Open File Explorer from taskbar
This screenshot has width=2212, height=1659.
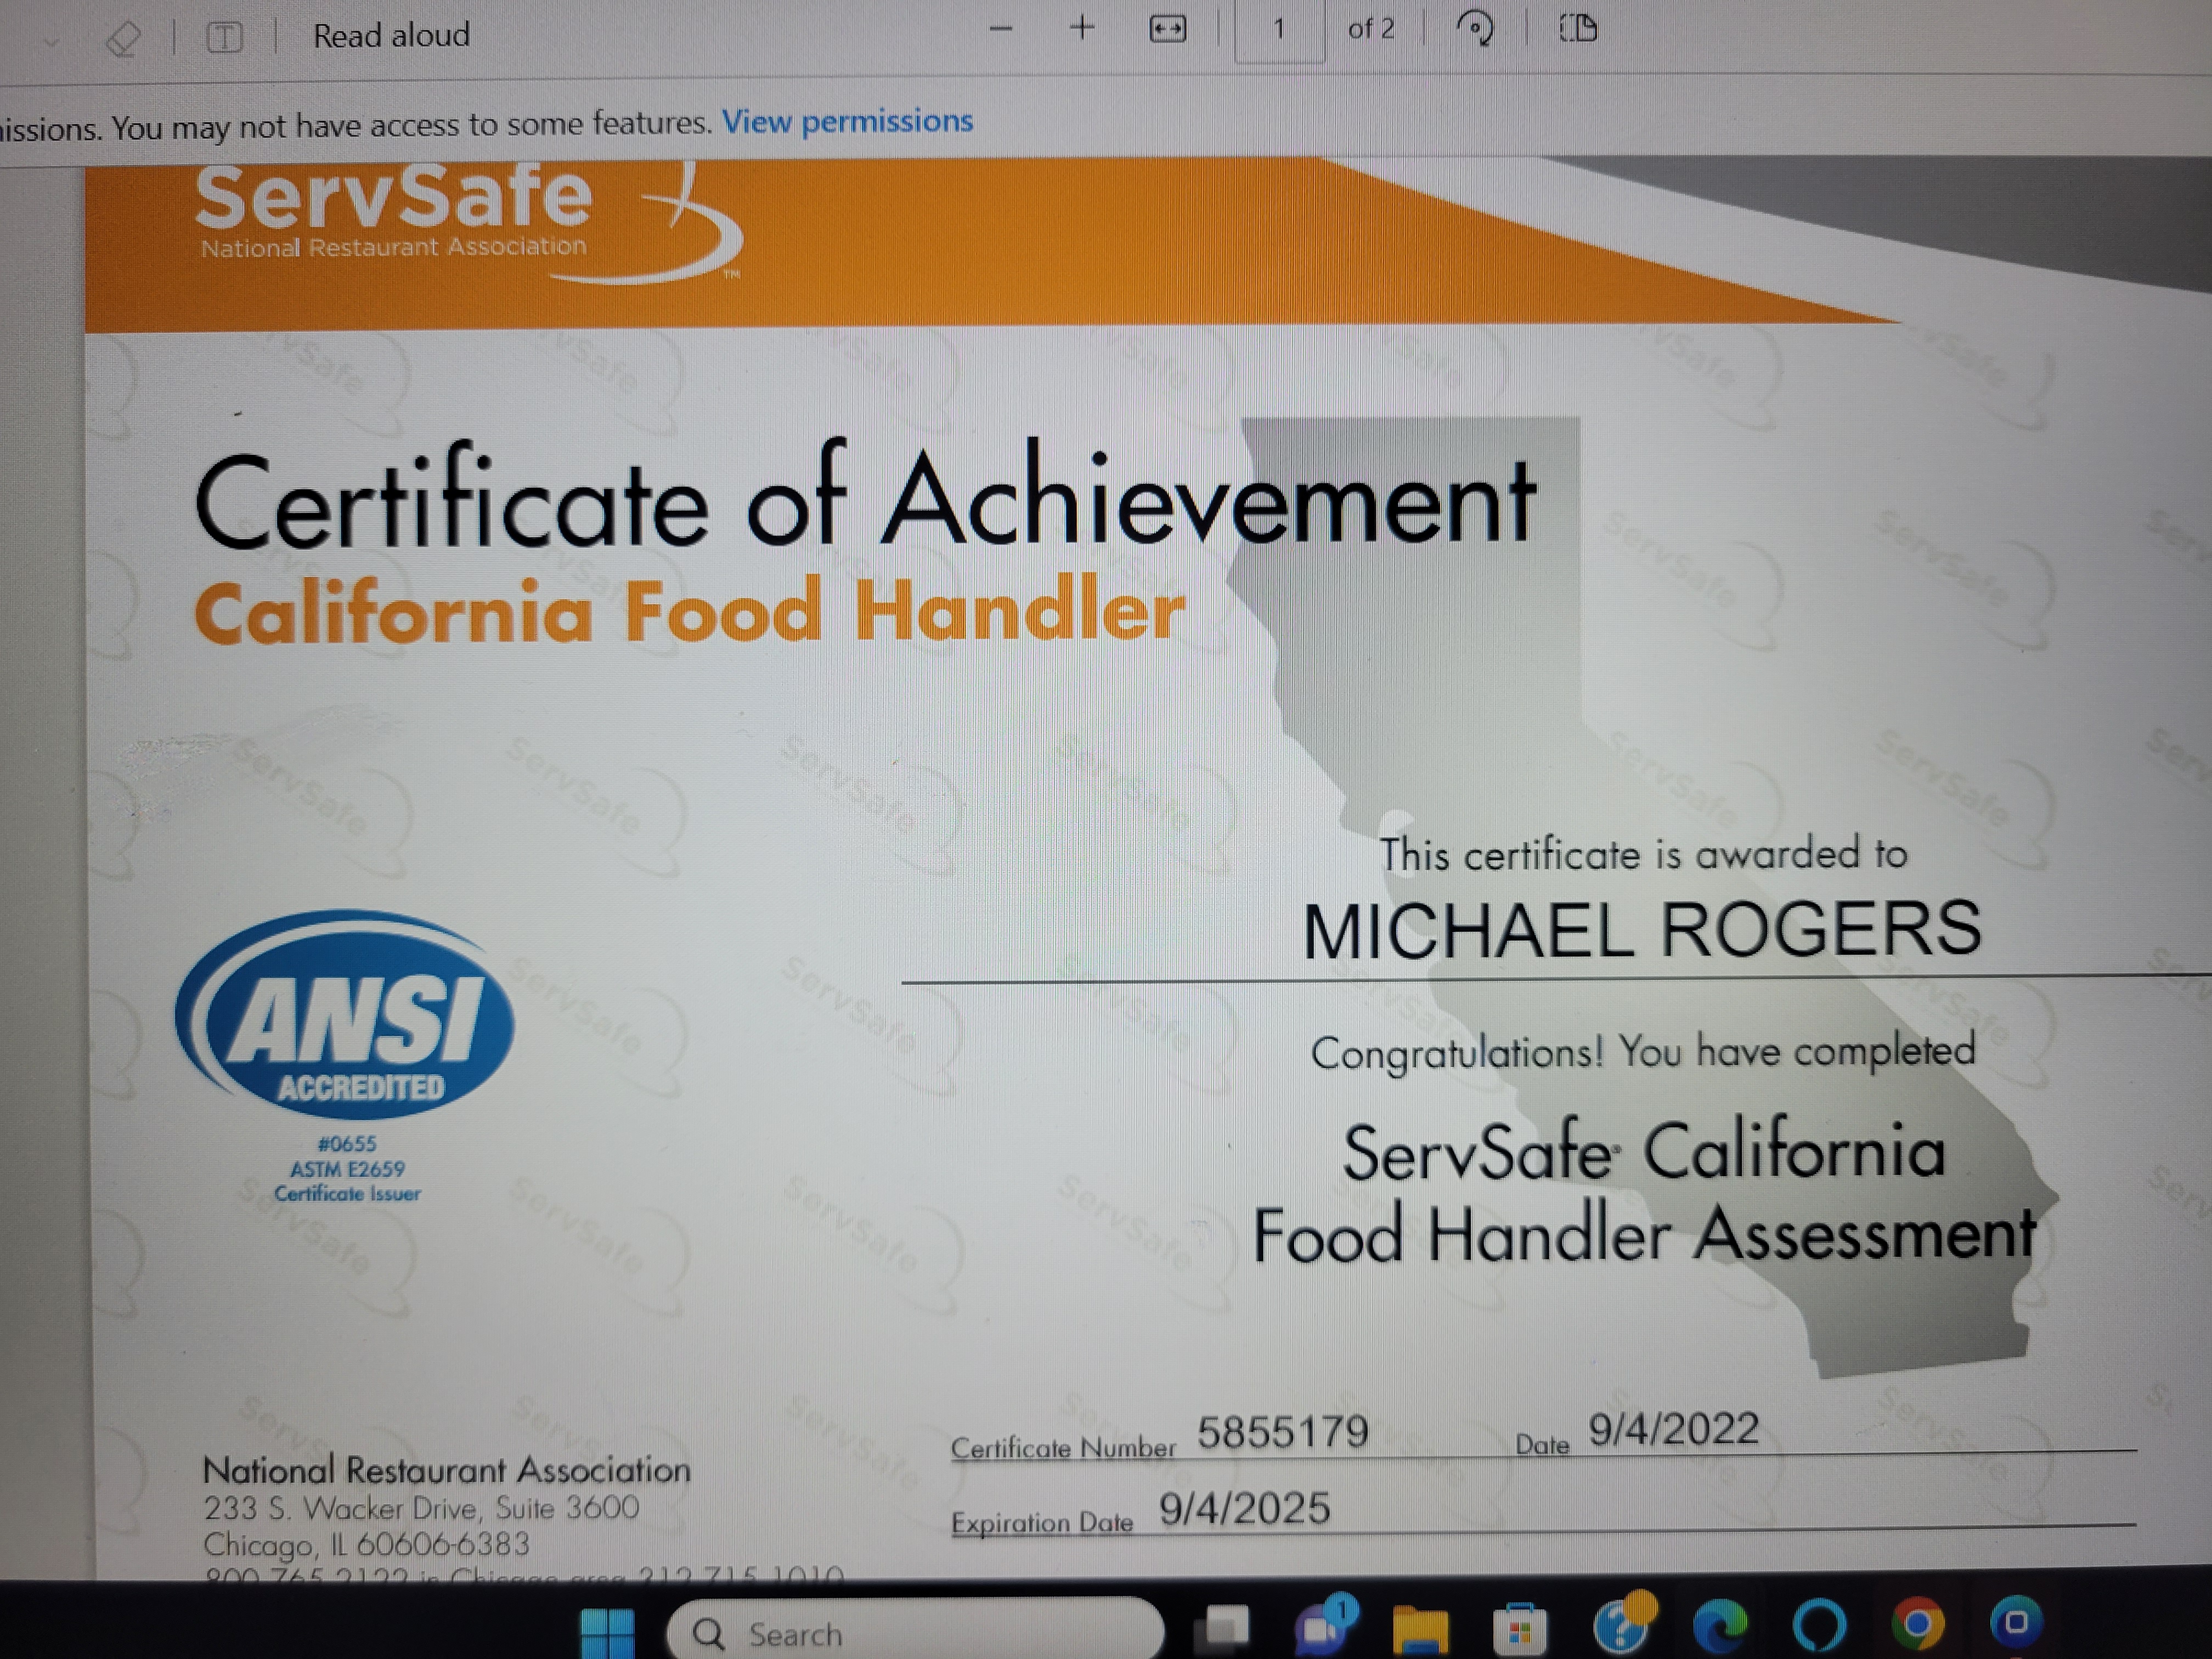[1420, 1629]
